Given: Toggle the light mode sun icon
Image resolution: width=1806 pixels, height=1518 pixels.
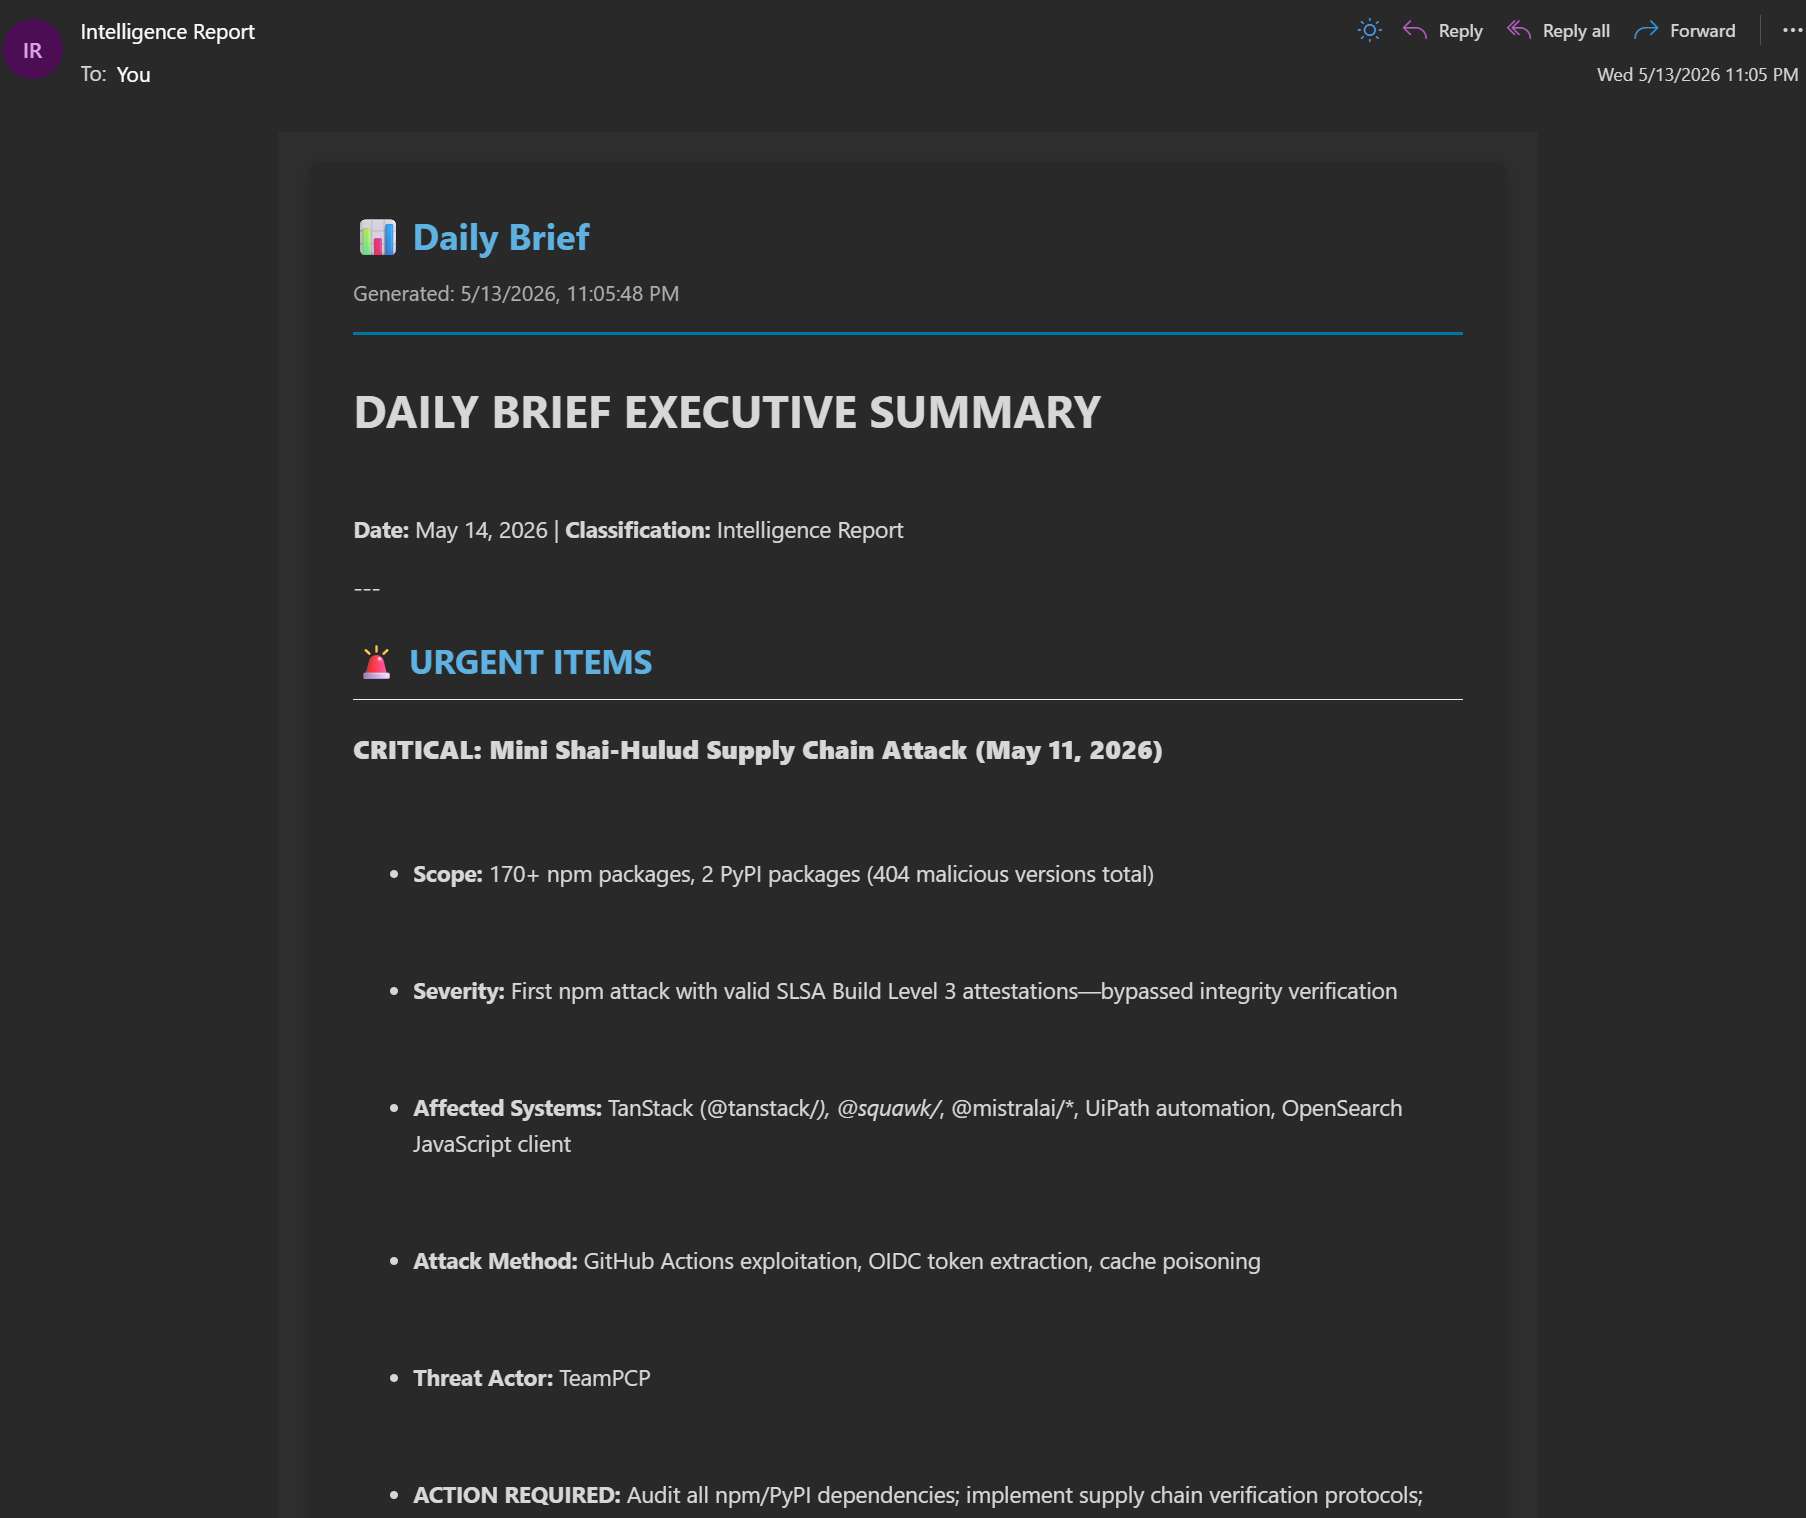Looking at the screenshot, I should (1369, 30).
